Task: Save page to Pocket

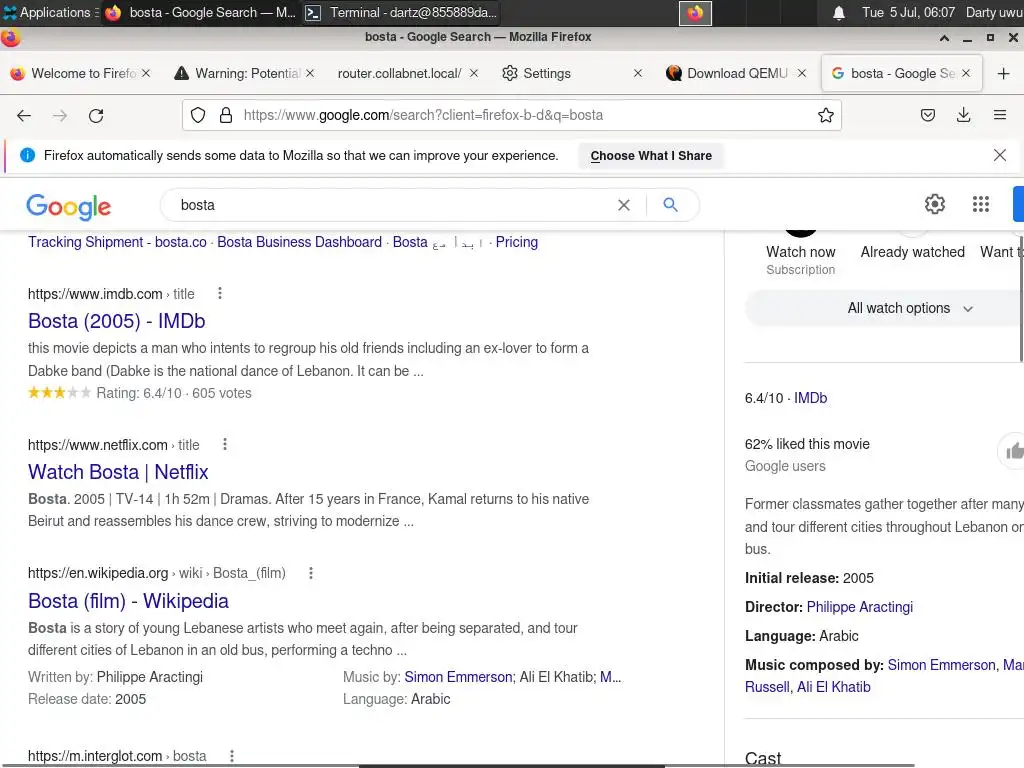Action: (x=927, y=116)
